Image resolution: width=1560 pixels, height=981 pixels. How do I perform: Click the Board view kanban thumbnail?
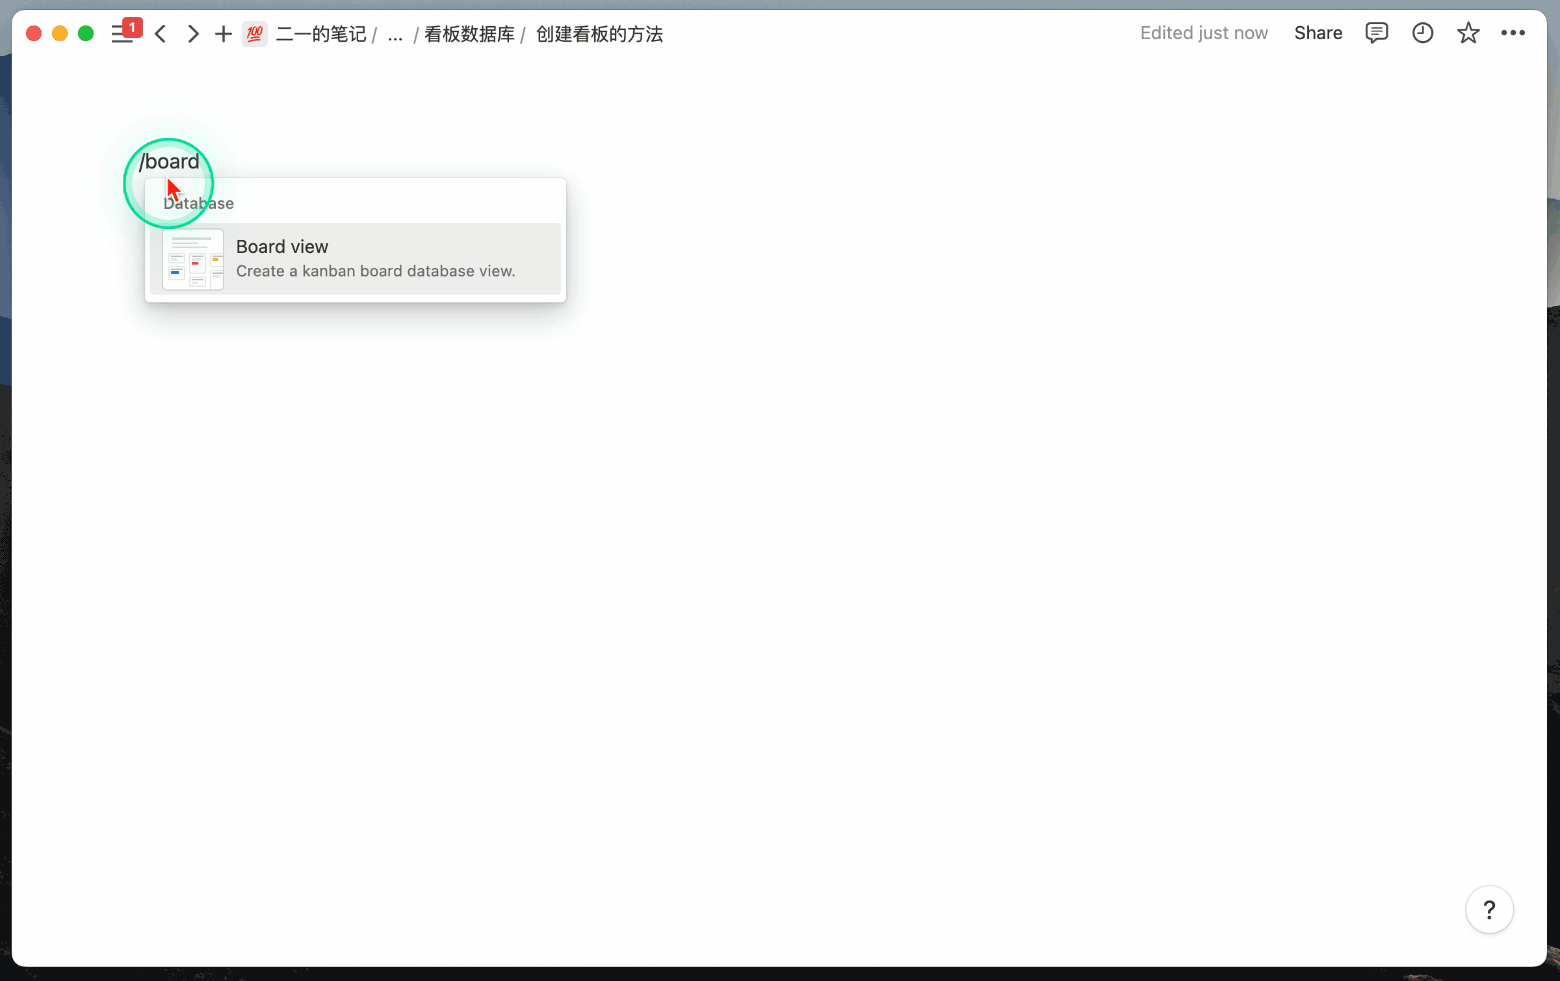[x=193, y=259]
